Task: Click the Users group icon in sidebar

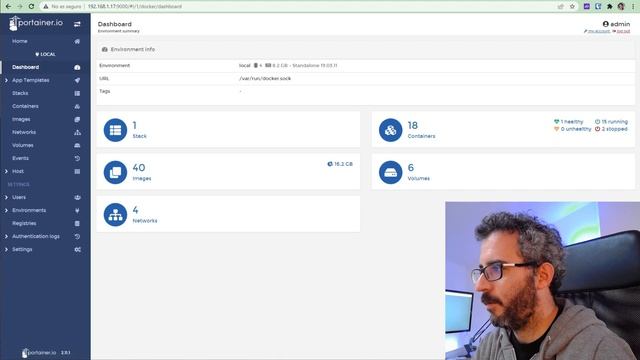Action: point(77,198)
